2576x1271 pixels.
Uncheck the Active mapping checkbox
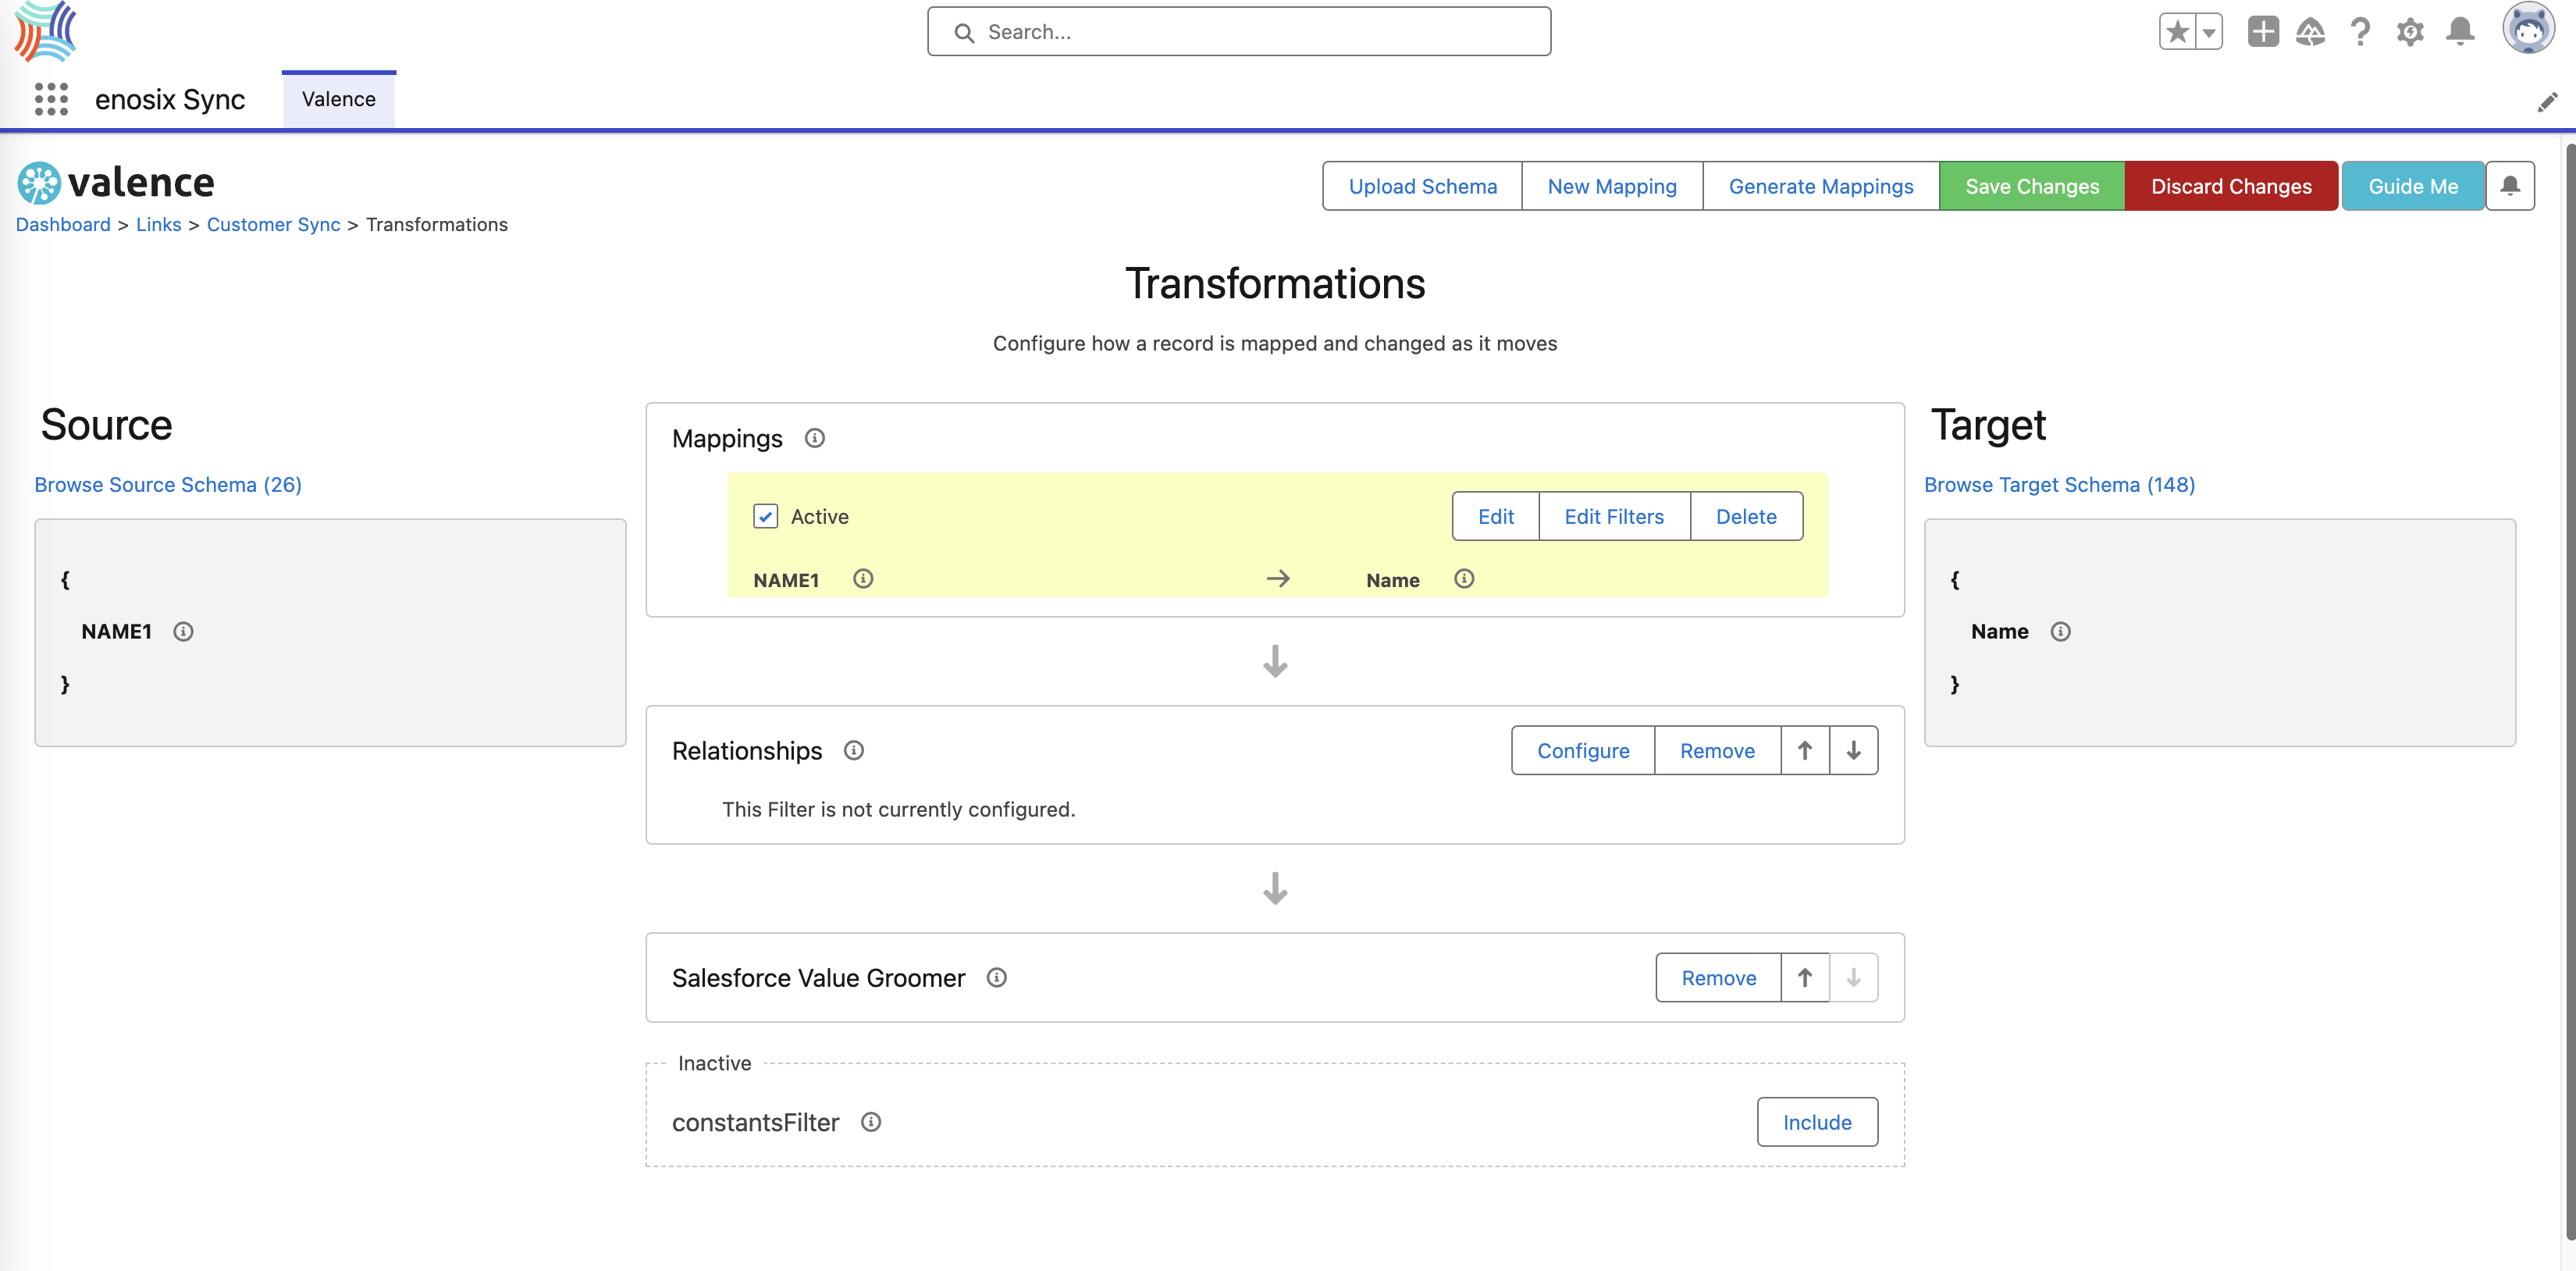(x=765, y=516)
